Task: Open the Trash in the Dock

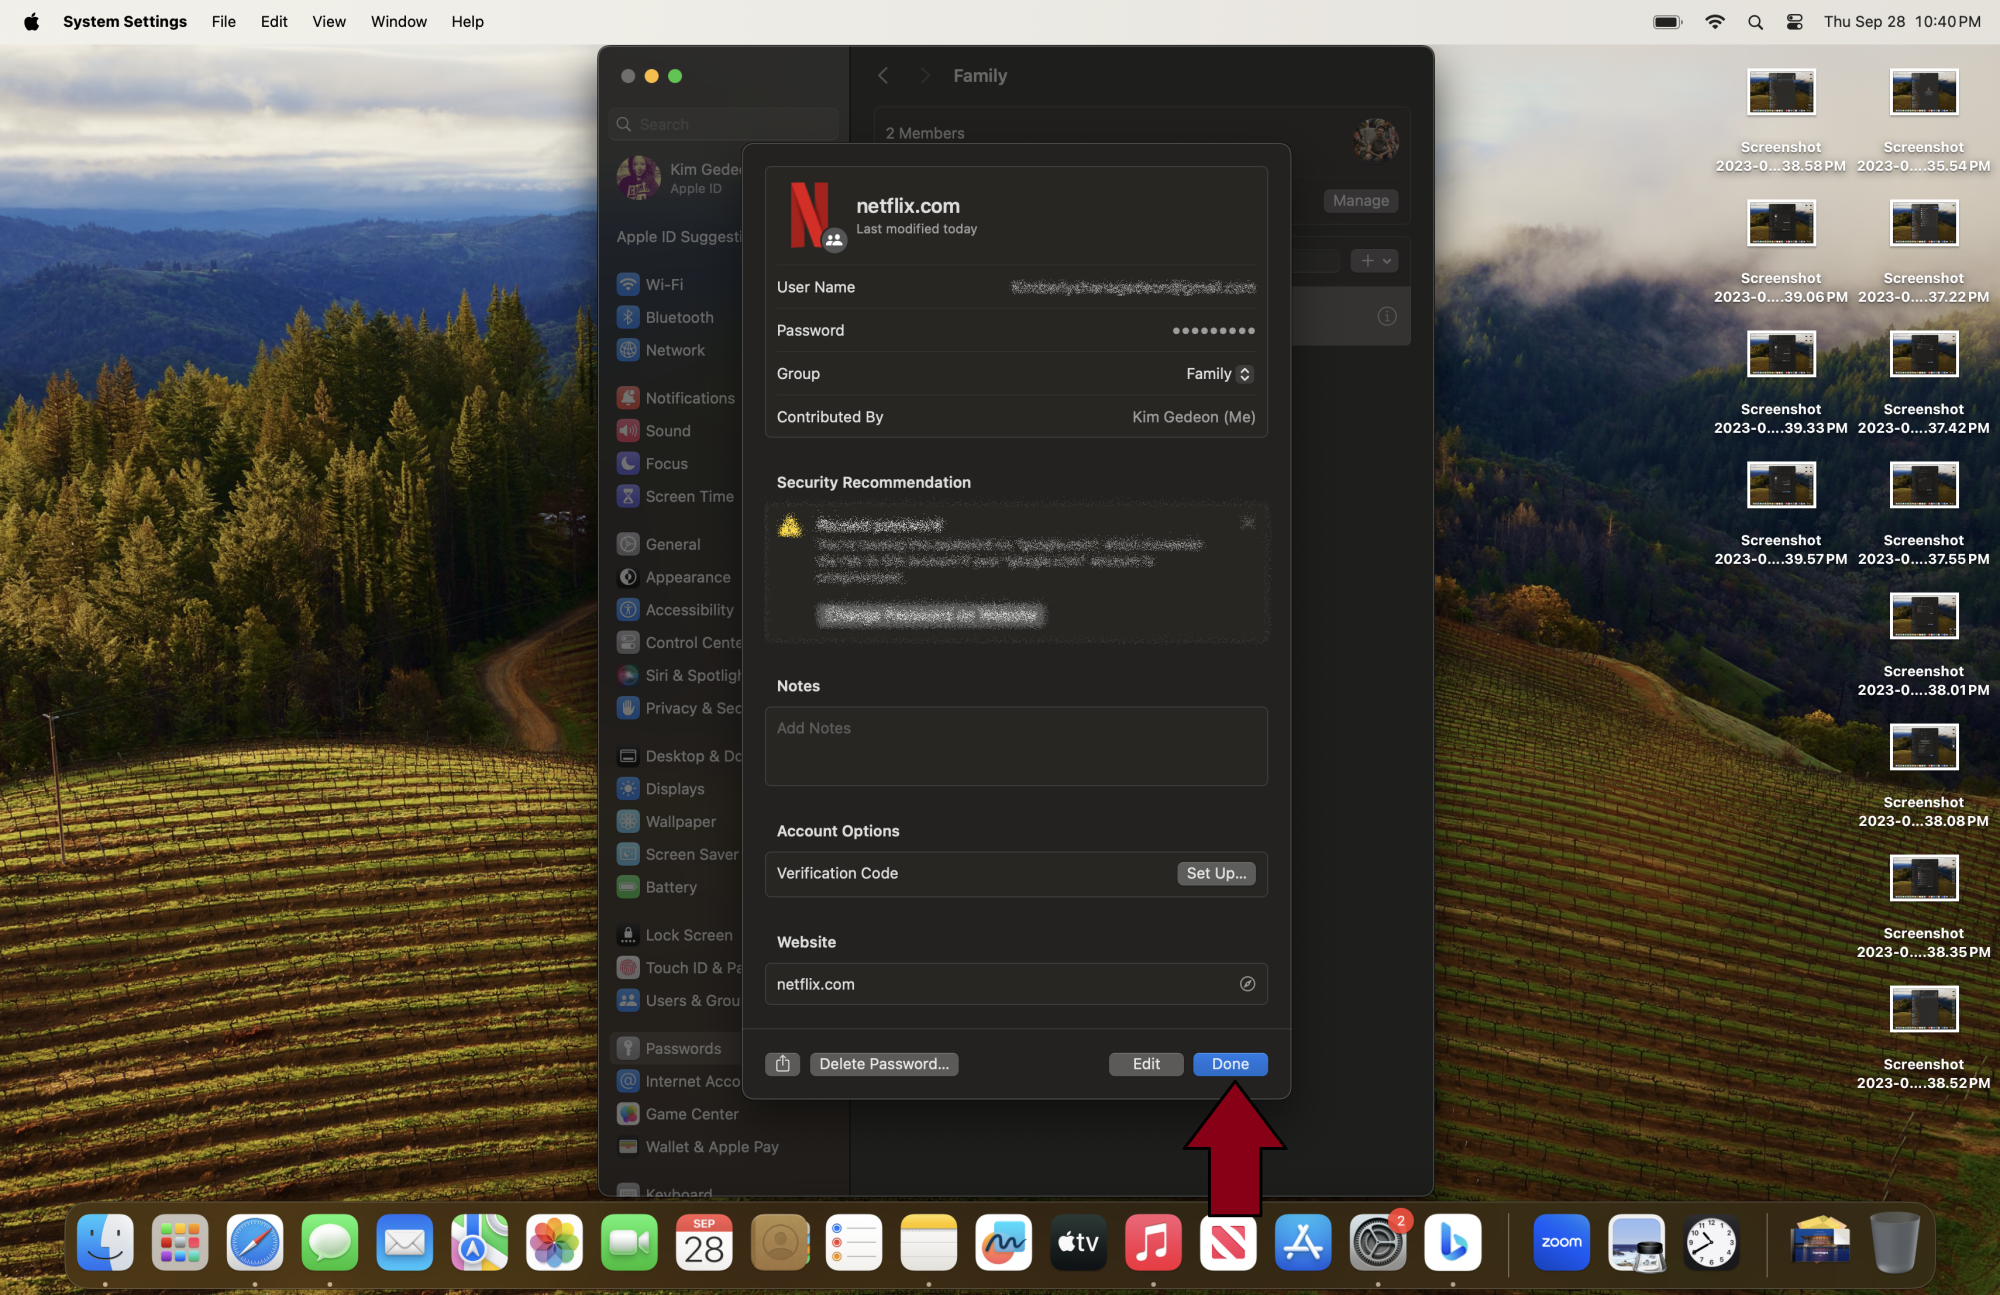Action: pos(1895,1243)
